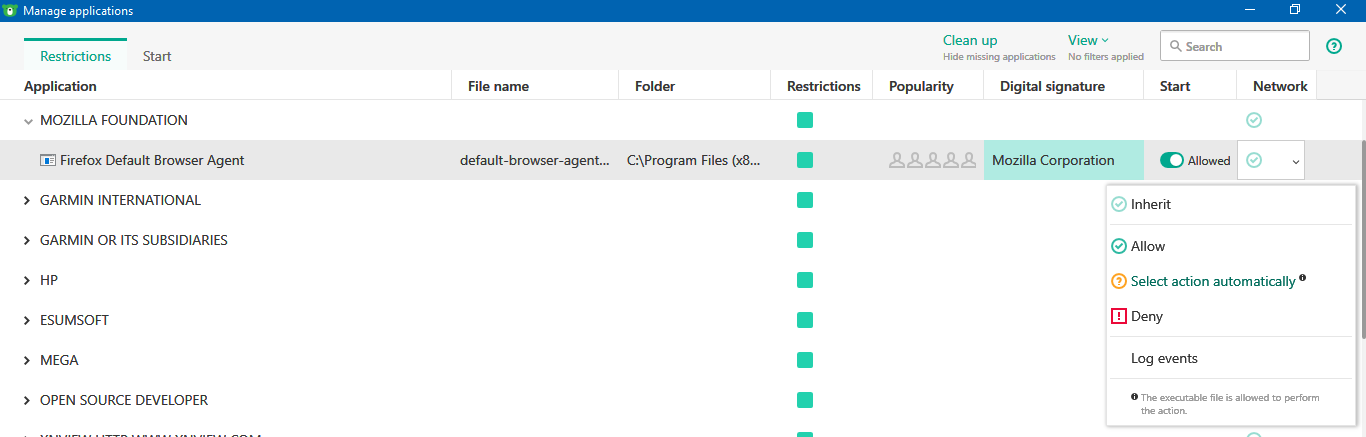Screen dimensions: 1366x437
Task: Click the search magnifier icon
Action: [x=1174, y=46]
